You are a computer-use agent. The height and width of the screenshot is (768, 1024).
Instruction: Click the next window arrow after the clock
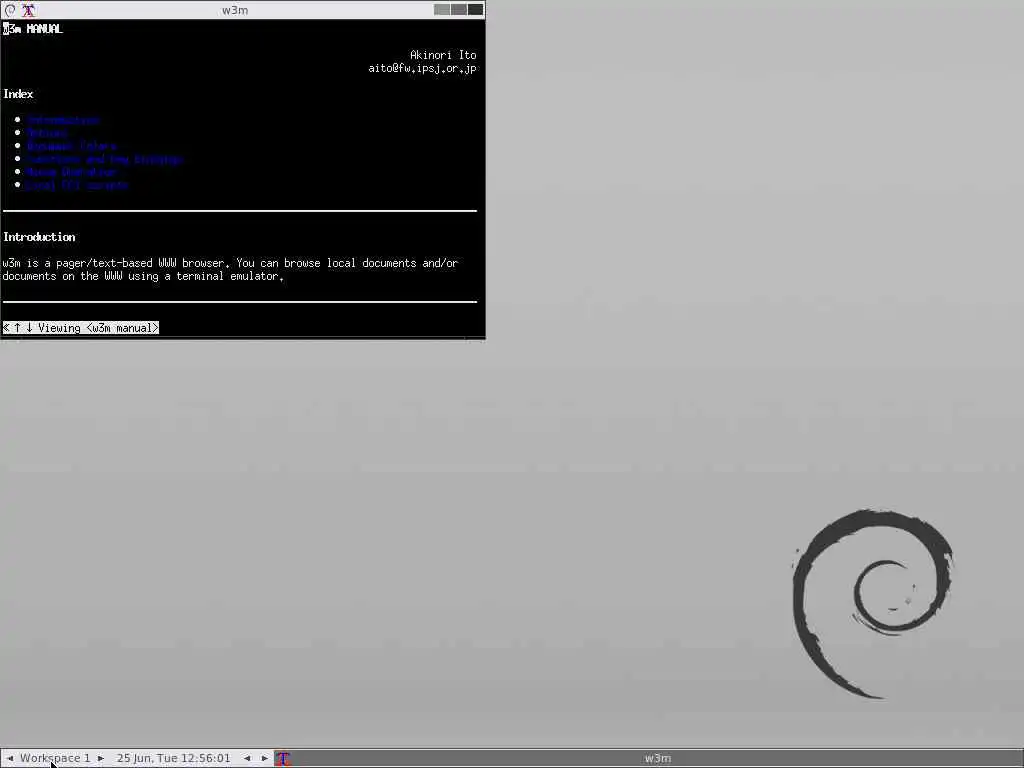pos(264,758)
